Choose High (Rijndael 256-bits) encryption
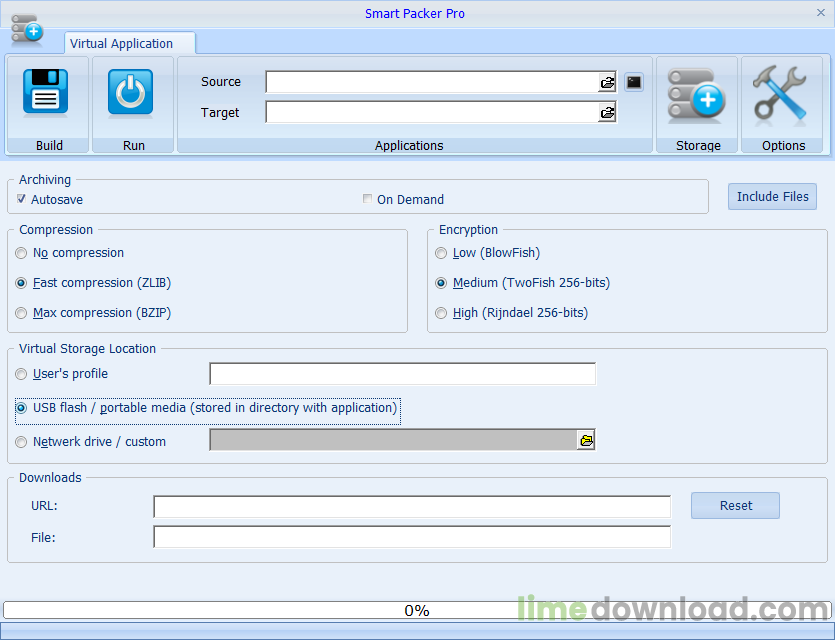 441,312
